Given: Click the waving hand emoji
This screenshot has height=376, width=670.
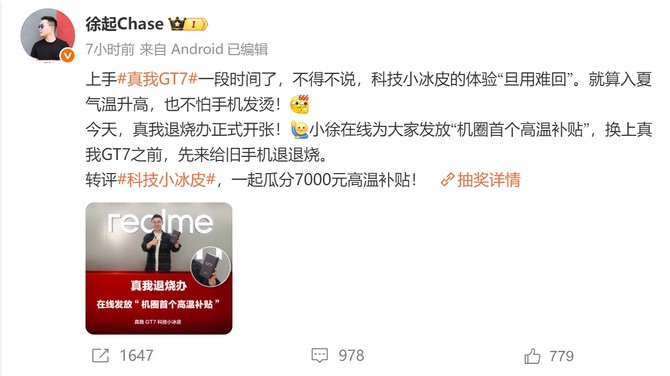Looking at the screenshot, I should pyautogui.click(x=300, y=129).
